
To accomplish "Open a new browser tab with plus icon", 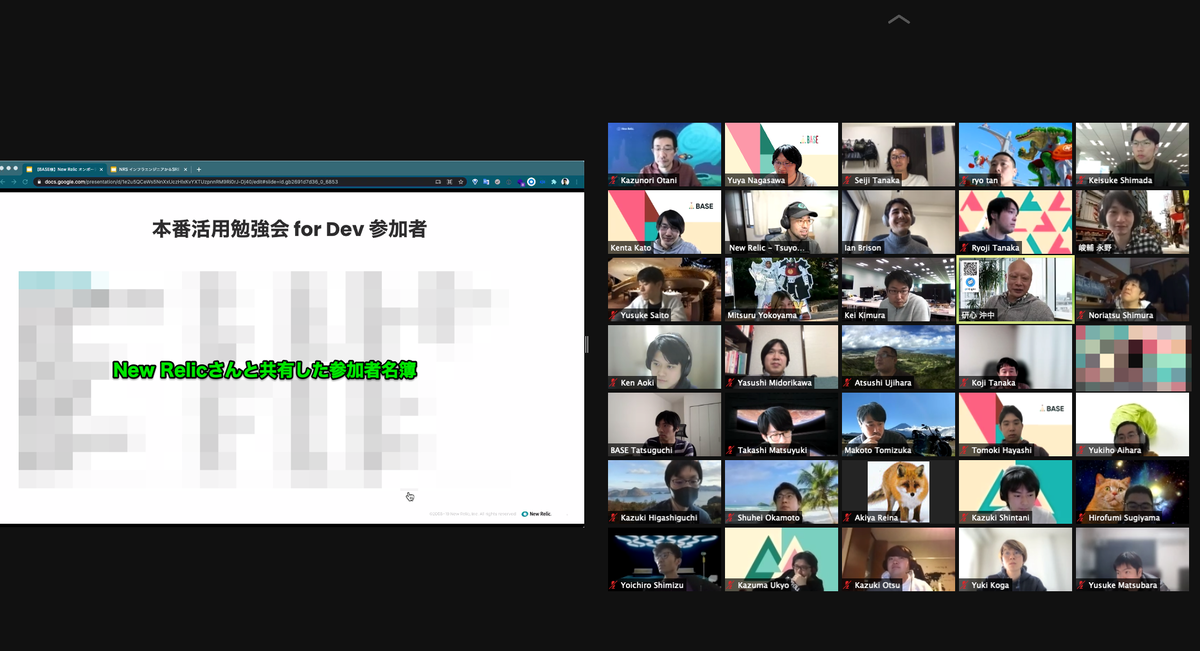I will (x=199, y=169).
